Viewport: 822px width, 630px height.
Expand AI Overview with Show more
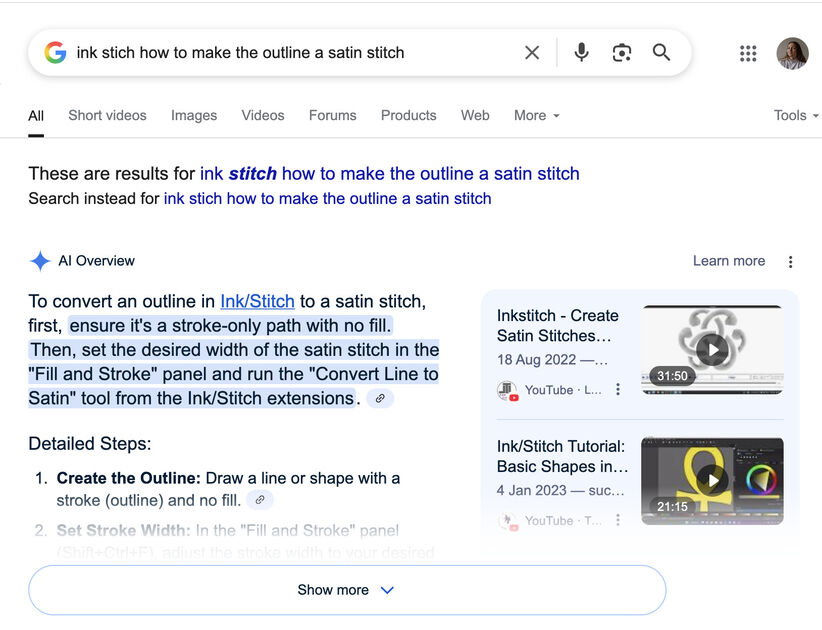347,590
